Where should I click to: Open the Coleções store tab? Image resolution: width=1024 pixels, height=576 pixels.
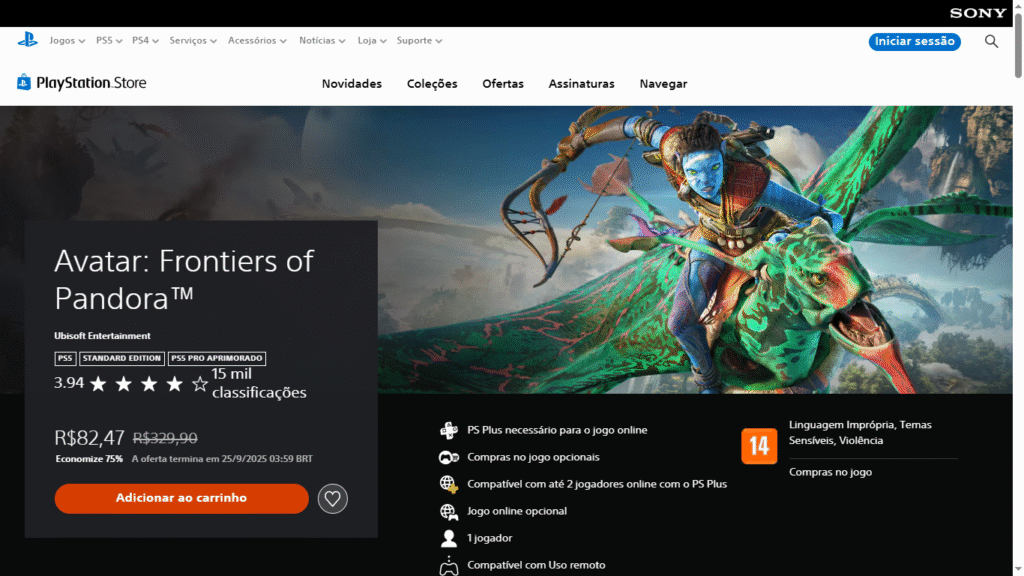click(432, 84)
